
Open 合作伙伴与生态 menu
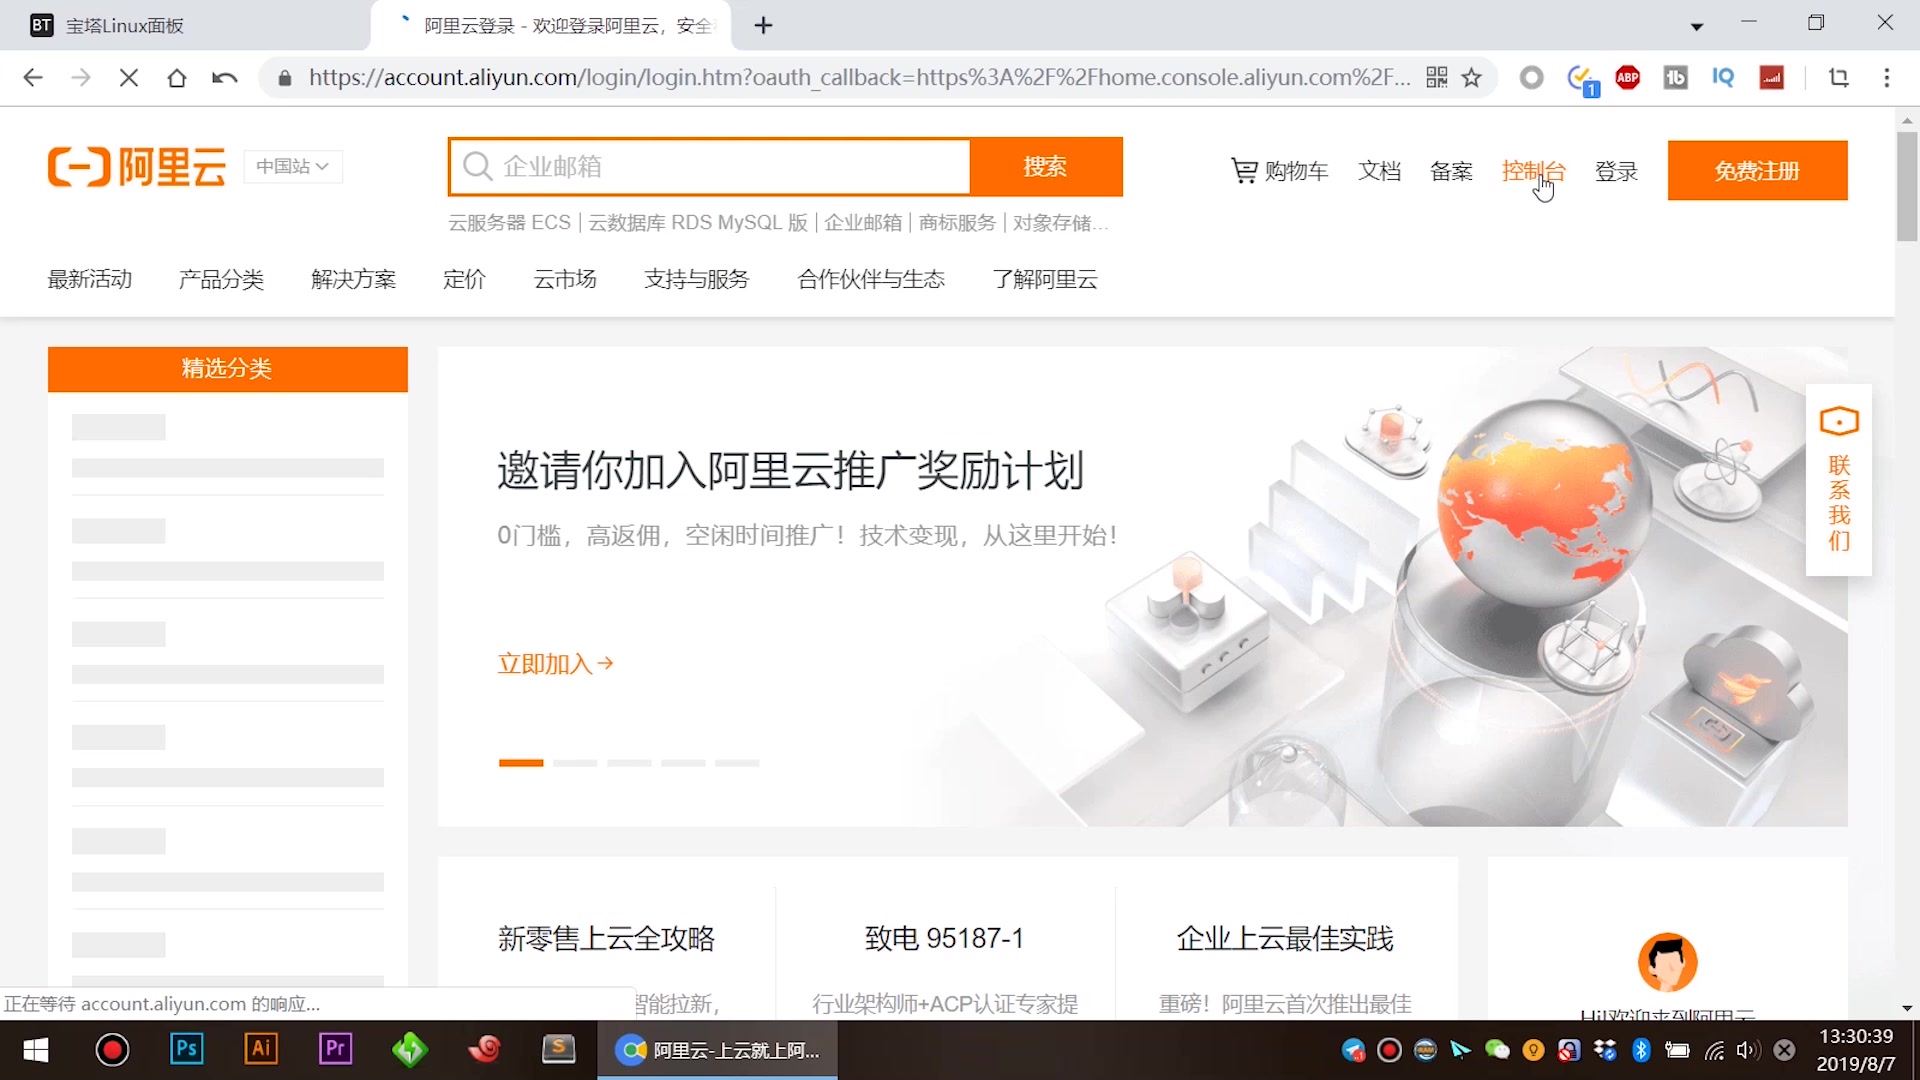pos(871,279)
